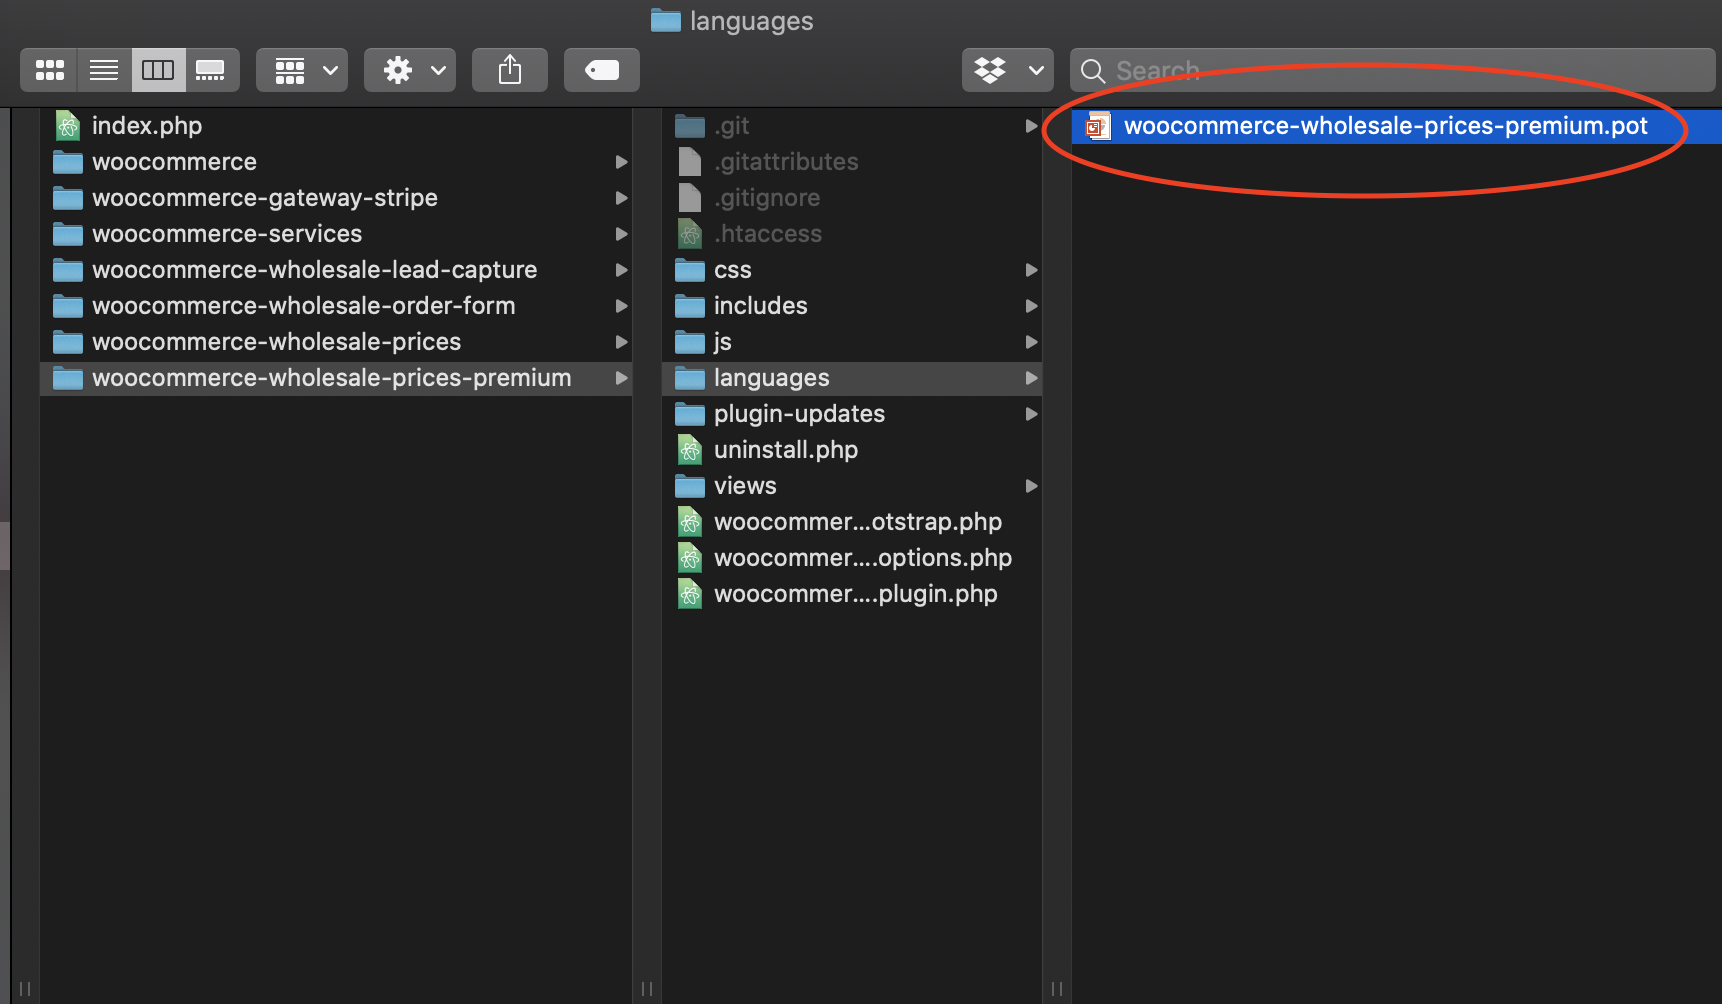
Task: Click the search magnifier icon
Action: pyautogui.click(x=1092, y=70)
